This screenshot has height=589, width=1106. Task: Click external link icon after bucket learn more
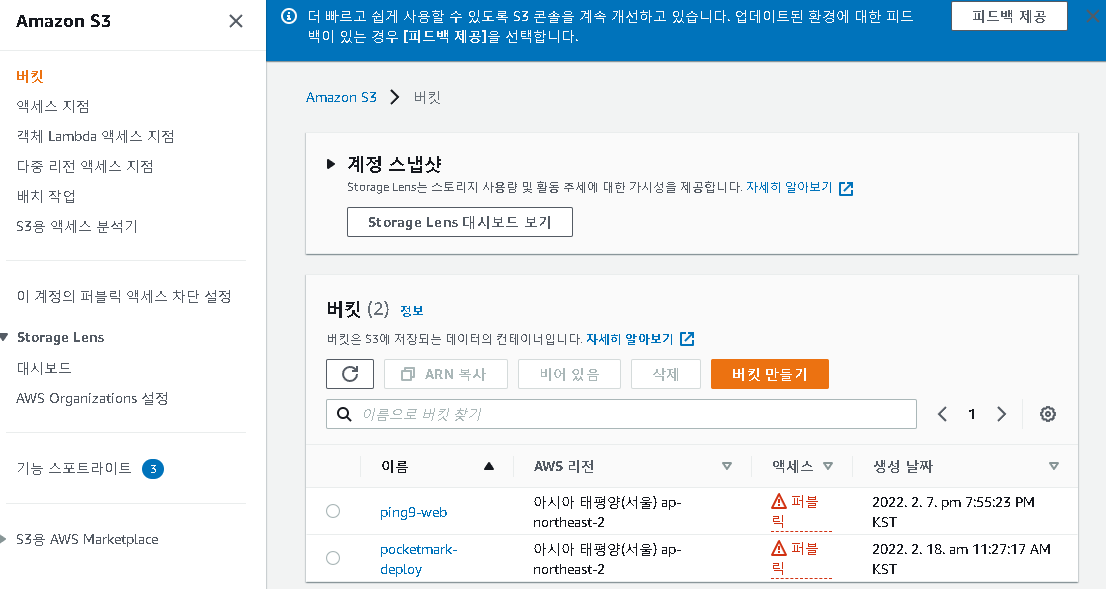687,339
